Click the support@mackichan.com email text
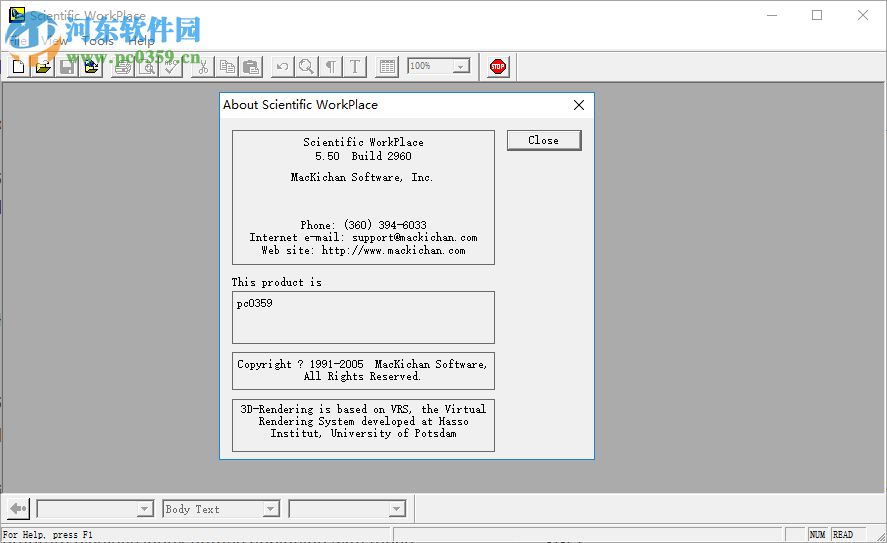Image resolution: width=887 pixels, height=543 pixels. tap(415, 238)
